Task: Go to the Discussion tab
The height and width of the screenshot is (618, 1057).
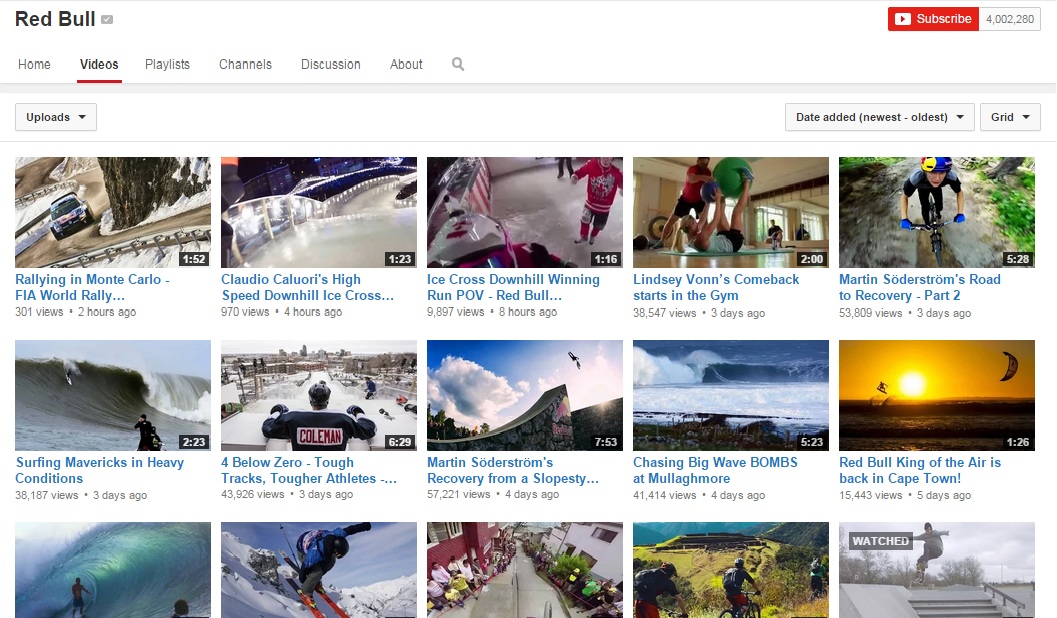Action: (330, 64)
